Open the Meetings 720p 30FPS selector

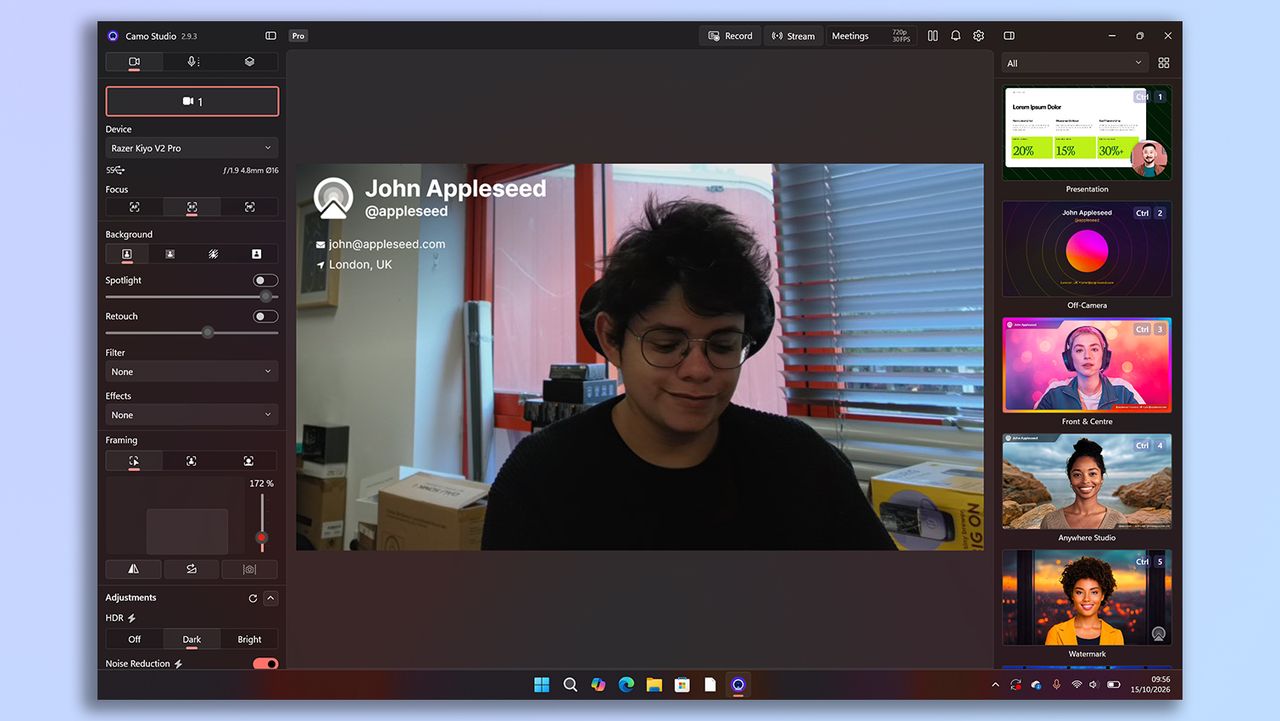871,36
